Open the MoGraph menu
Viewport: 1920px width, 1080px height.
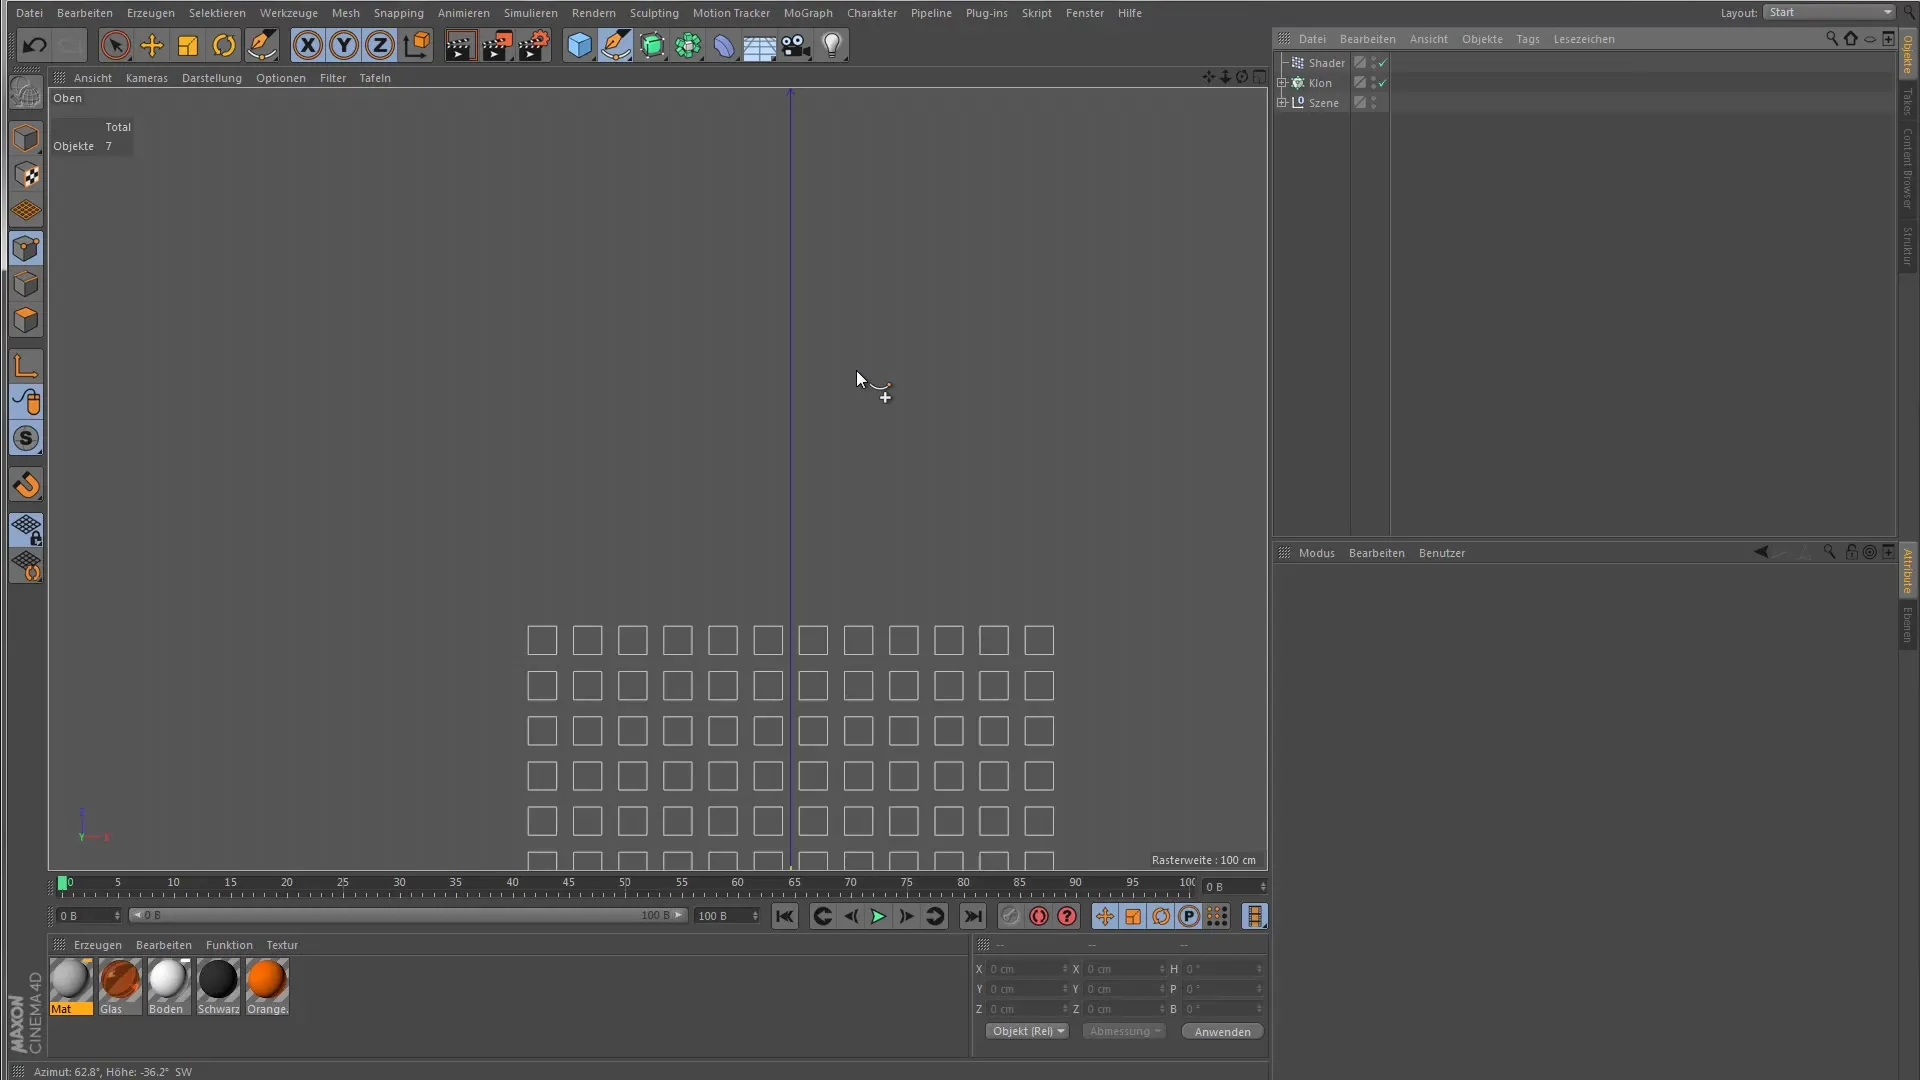point(808,13)
